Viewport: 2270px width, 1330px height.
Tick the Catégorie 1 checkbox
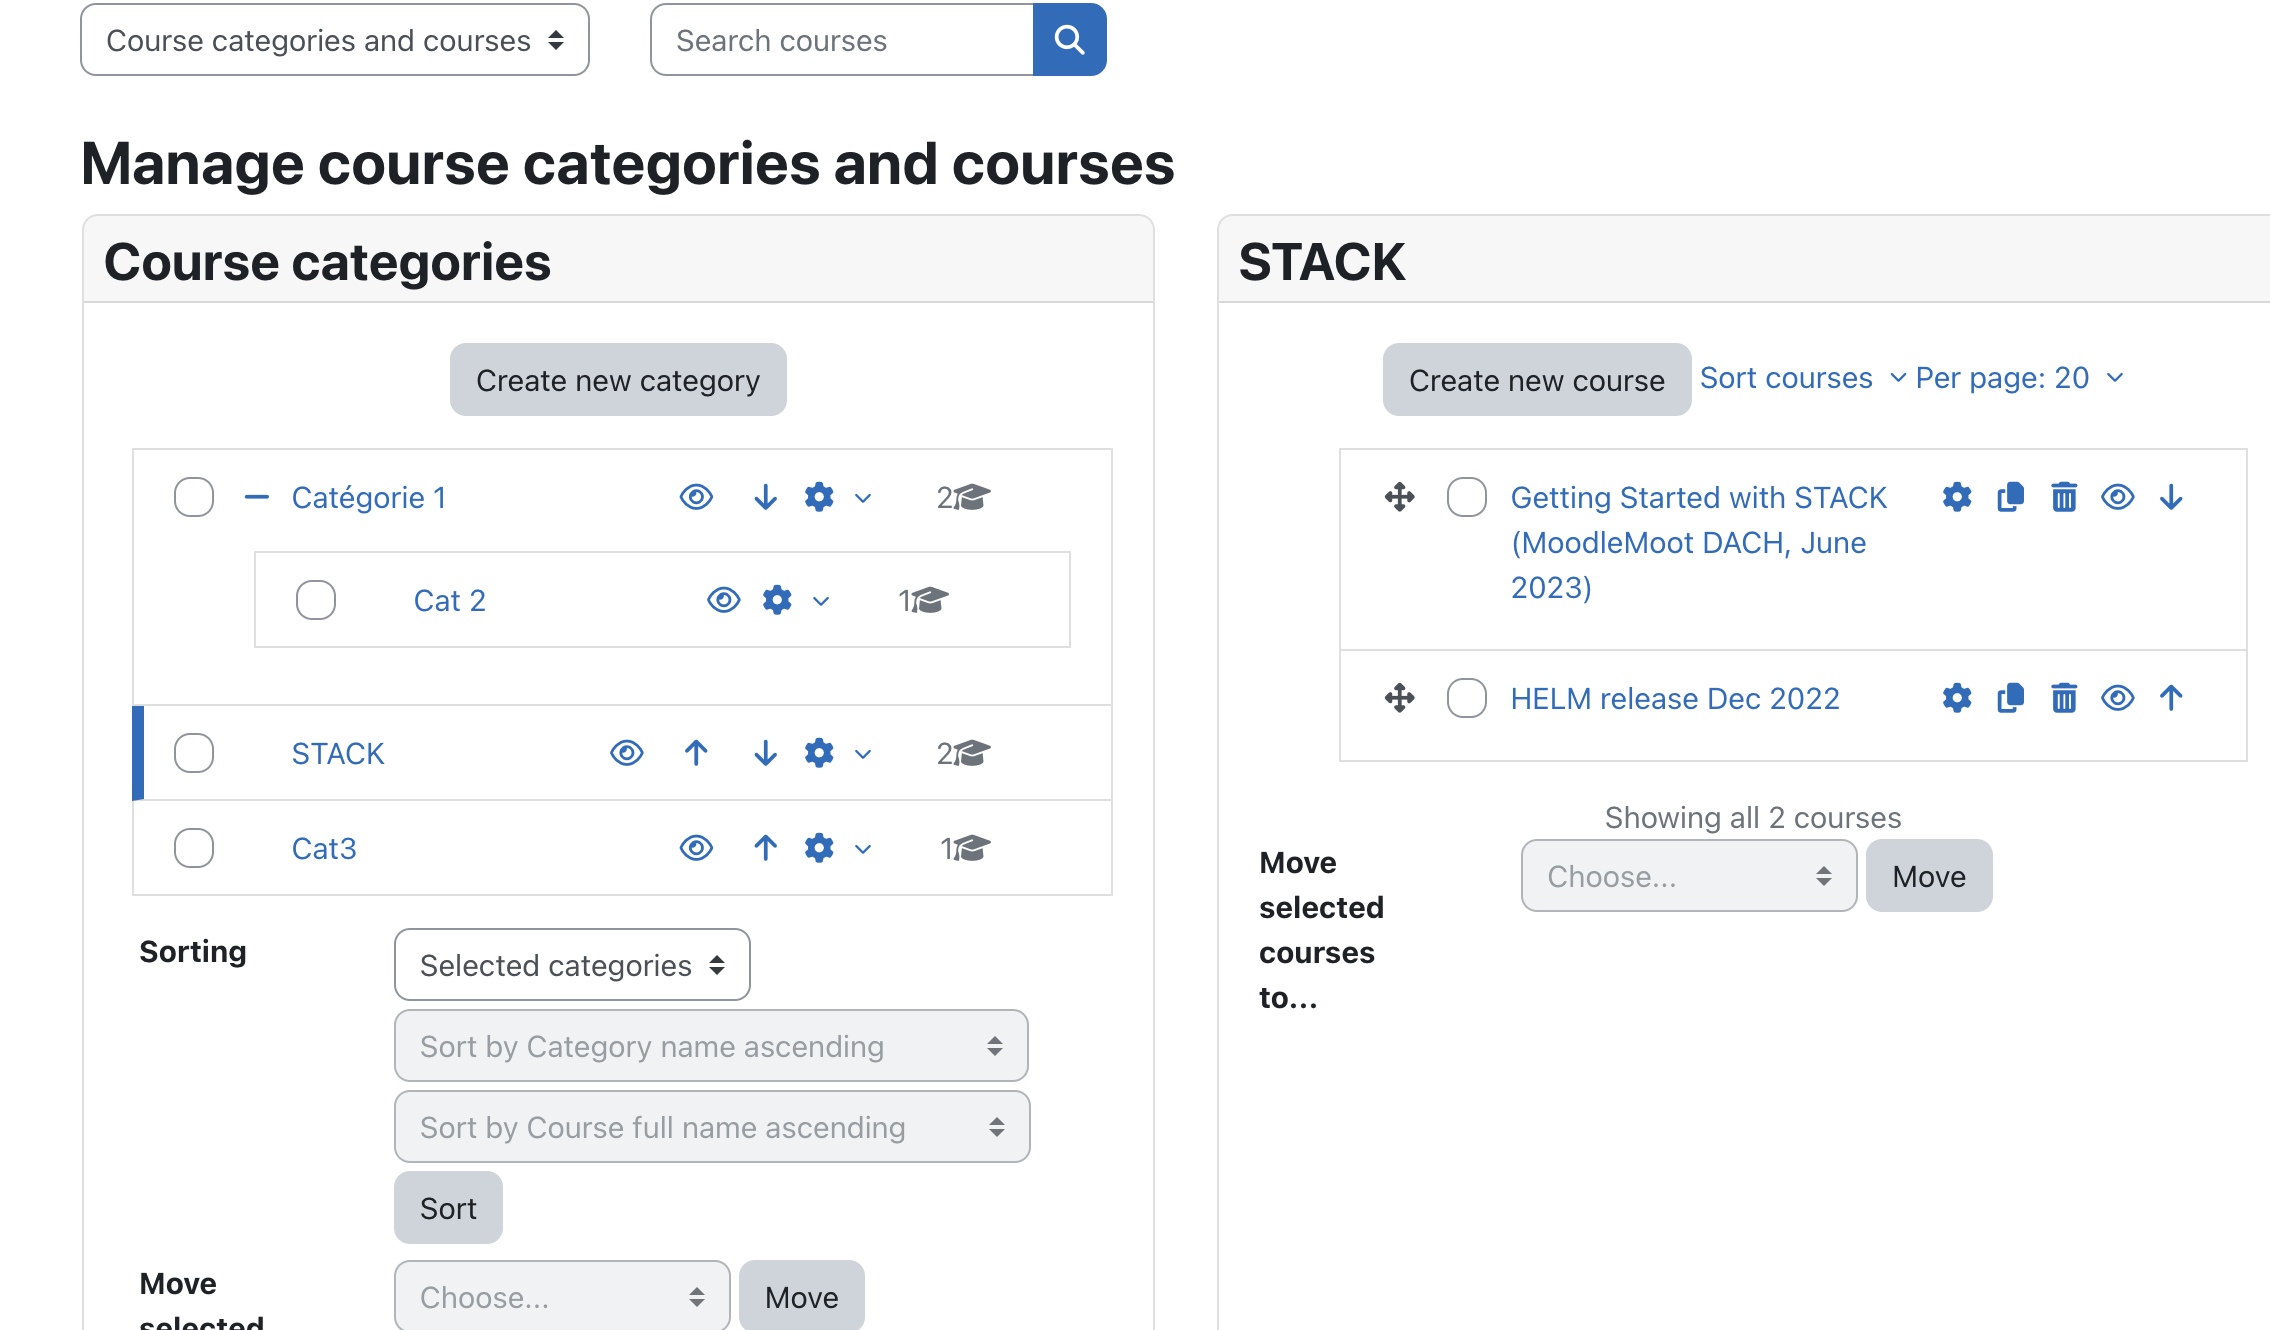(x=194, y=497)
